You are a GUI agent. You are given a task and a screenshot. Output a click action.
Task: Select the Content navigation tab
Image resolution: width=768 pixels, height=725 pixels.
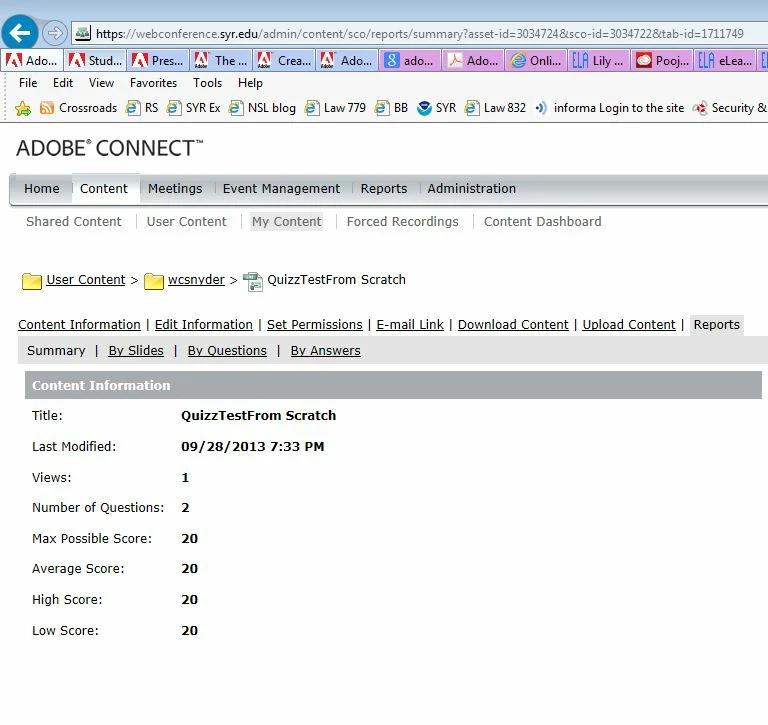coord(104,189)
